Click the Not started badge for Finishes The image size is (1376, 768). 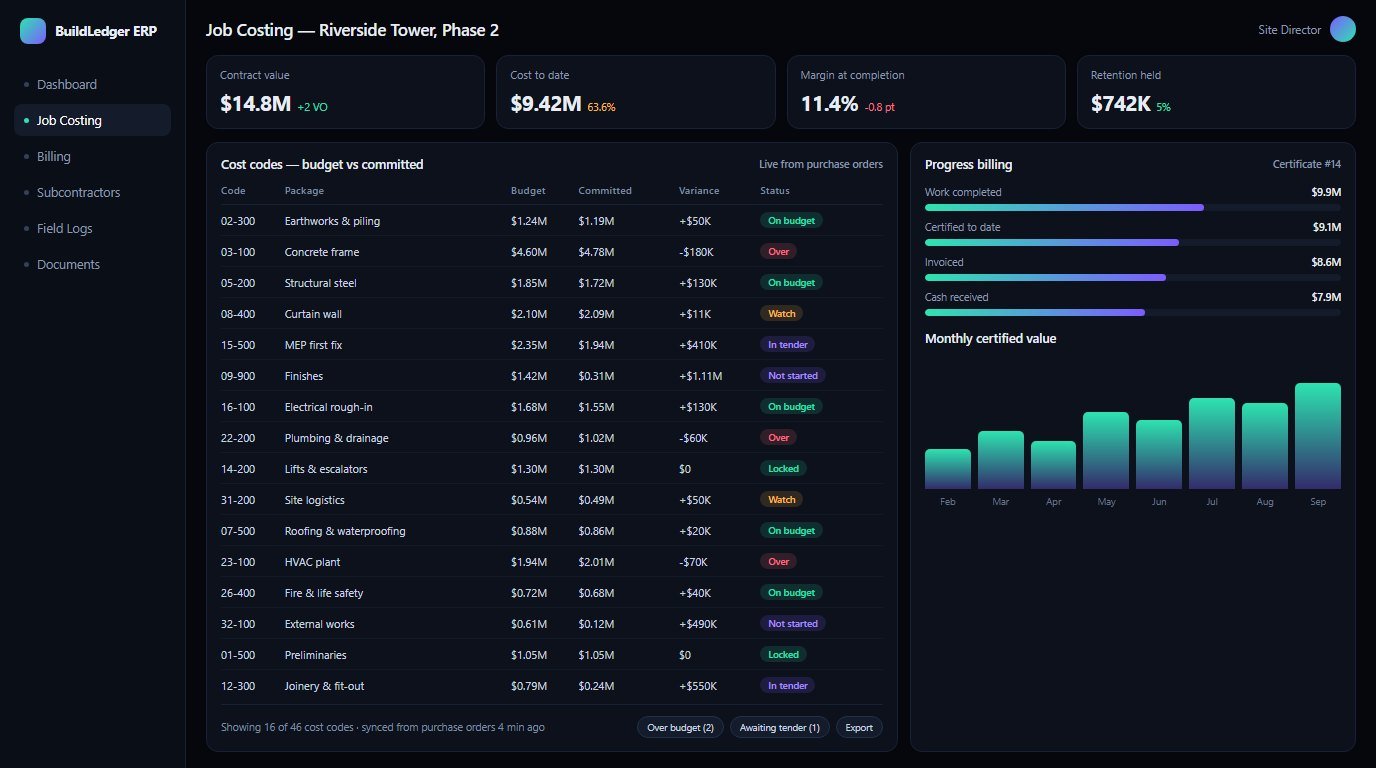point(792,376)
